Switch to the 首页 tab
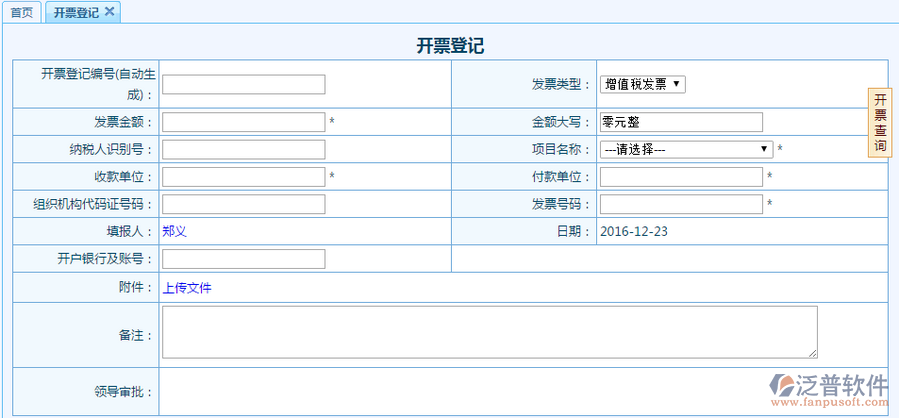Screen dimensions: 899x418 [22, 13]
